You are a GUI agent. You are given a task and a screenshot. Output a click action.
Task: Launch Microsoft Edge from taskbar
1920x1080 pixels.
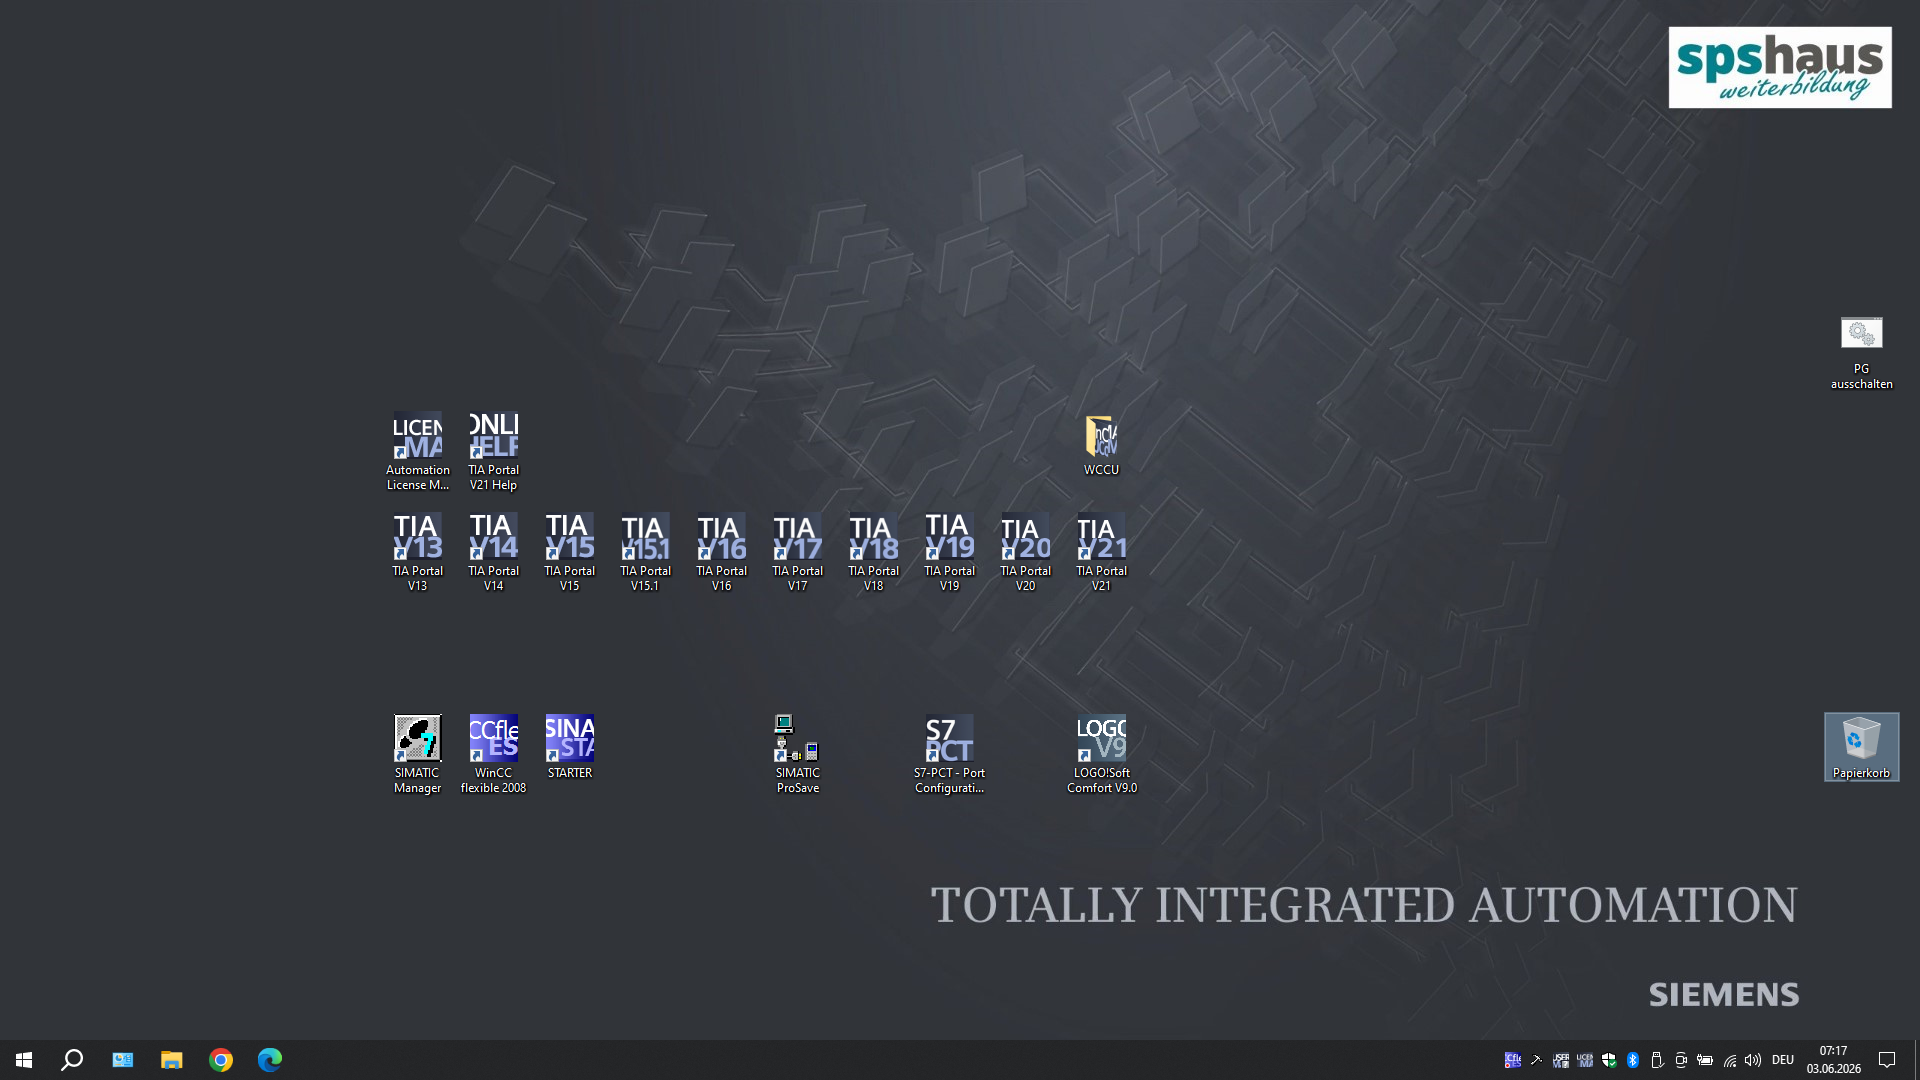click(270, 1060)
